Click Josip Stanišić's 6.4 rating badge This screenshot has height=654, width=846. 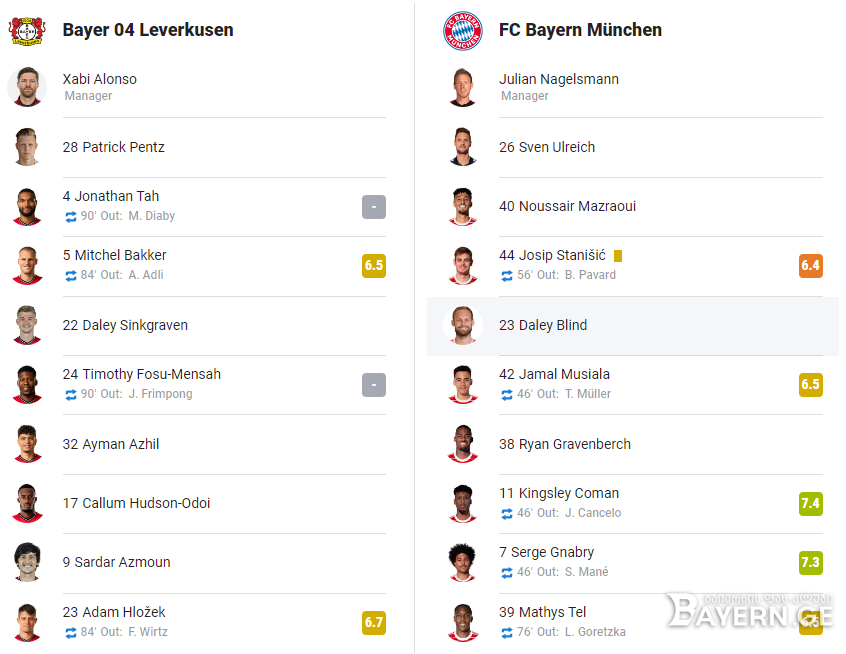click(810, 265)
